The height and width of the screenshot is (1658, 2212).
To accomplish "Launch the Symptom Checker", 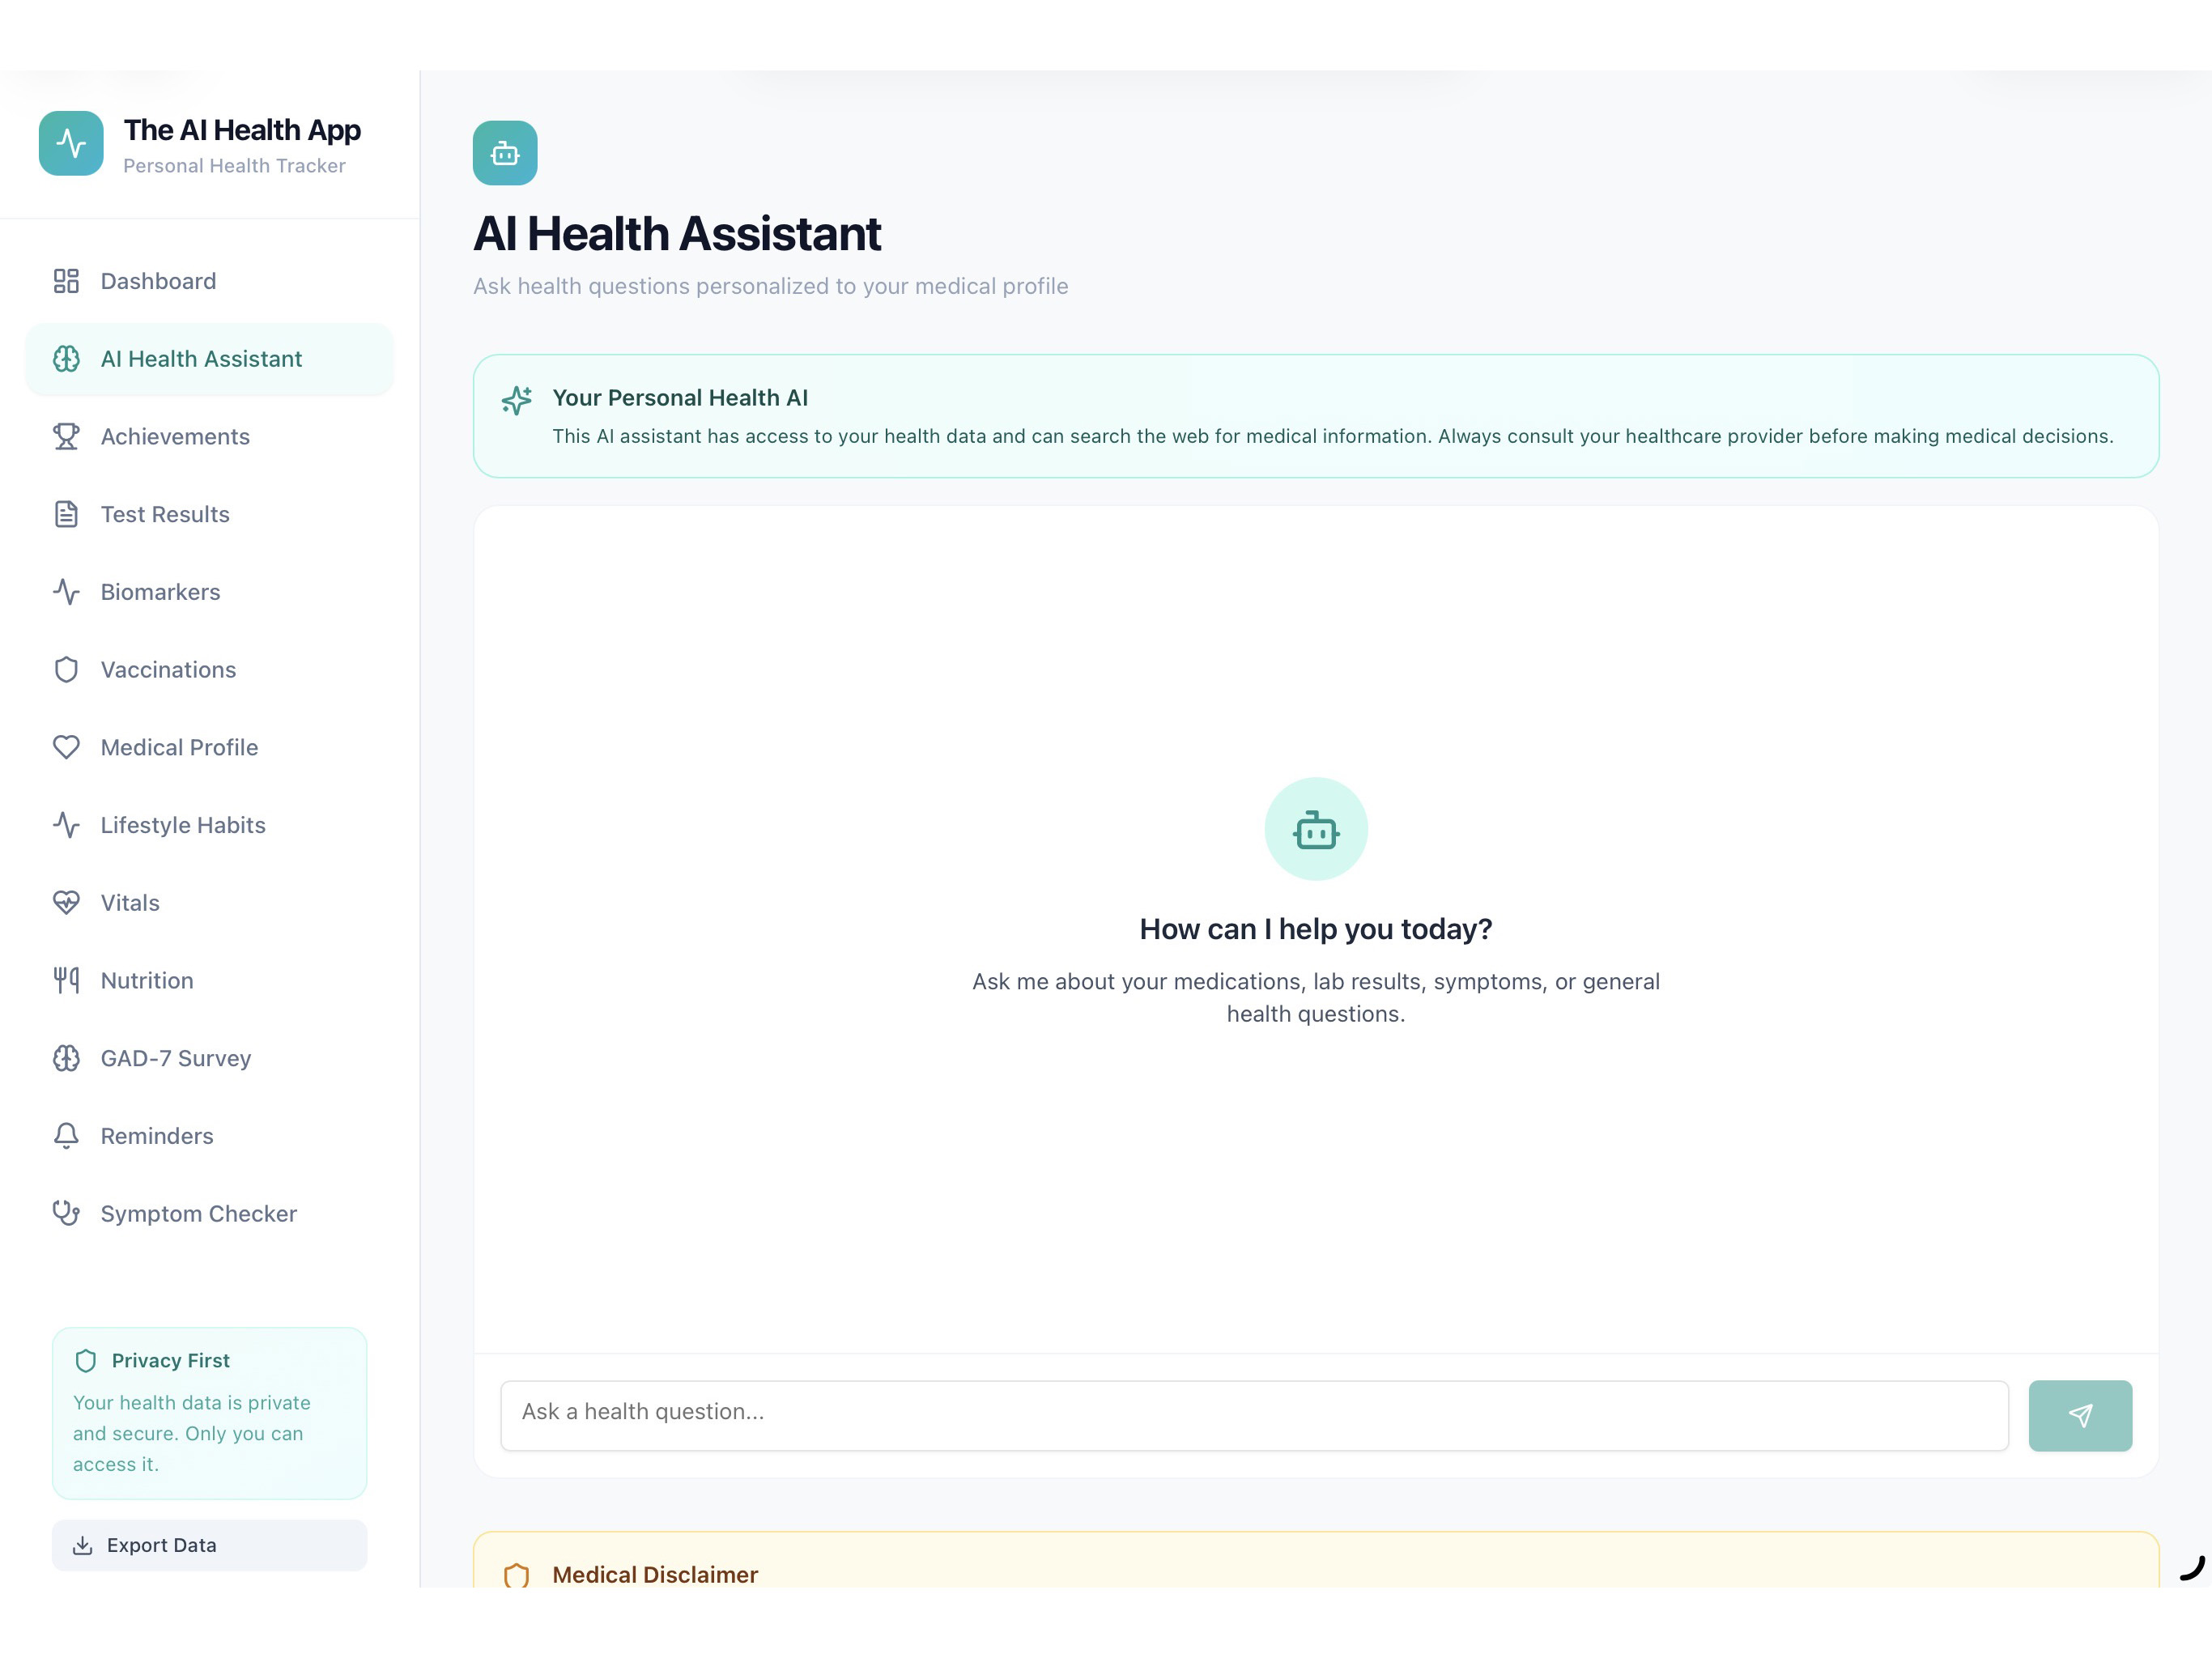I will pyautogui.click(x=209, y=1213).
